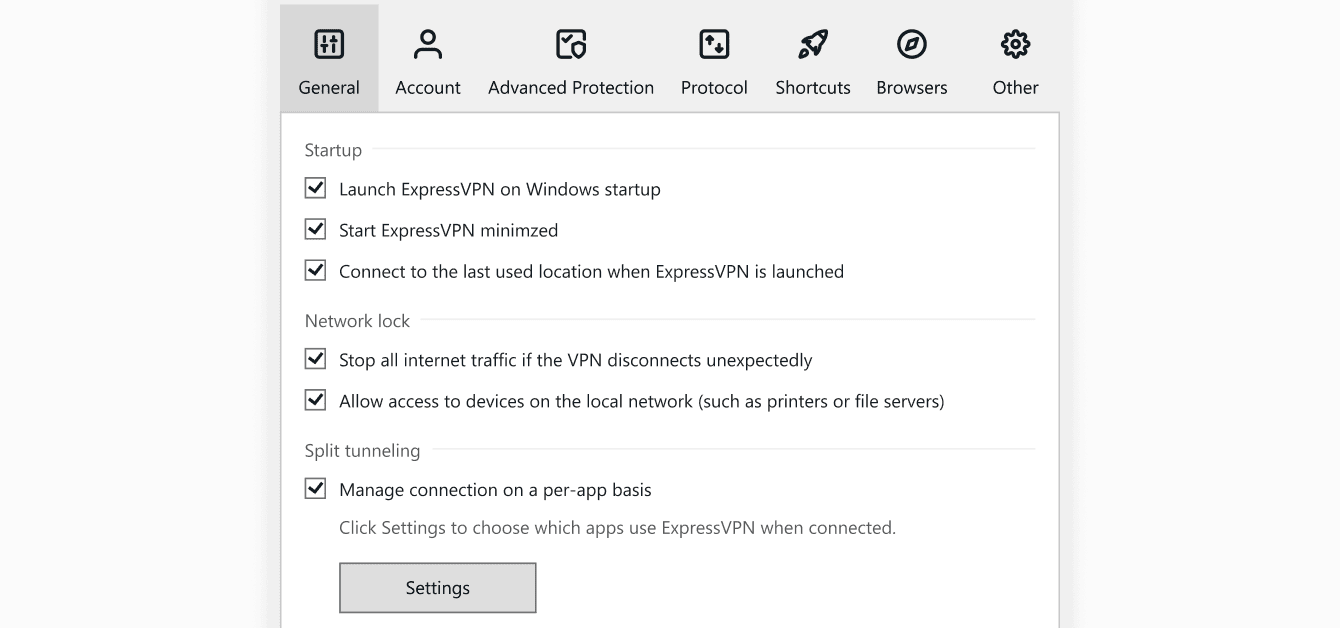The height and width of the screenshot is (628, 1340).
Task: Click the Browsers compass icon
Action: [911, 44]
